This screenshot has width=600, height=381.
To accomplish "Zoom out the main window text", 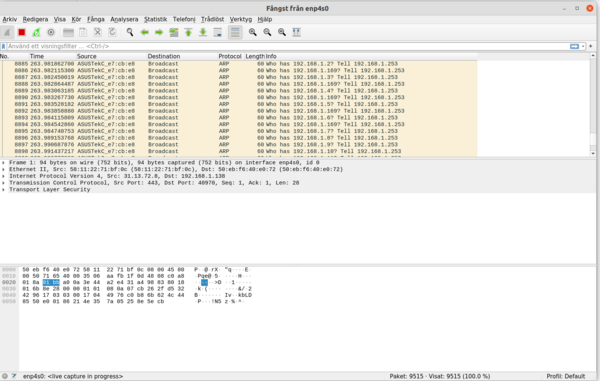I will tap(267, 33).
